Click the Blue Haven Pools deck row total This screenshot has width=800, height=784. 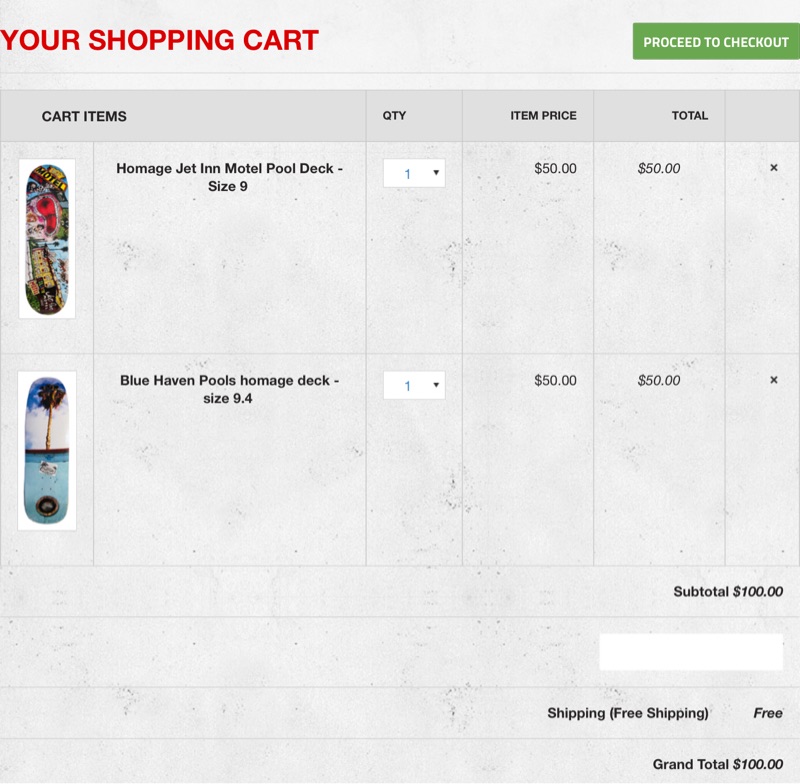[x=659, y=380]
